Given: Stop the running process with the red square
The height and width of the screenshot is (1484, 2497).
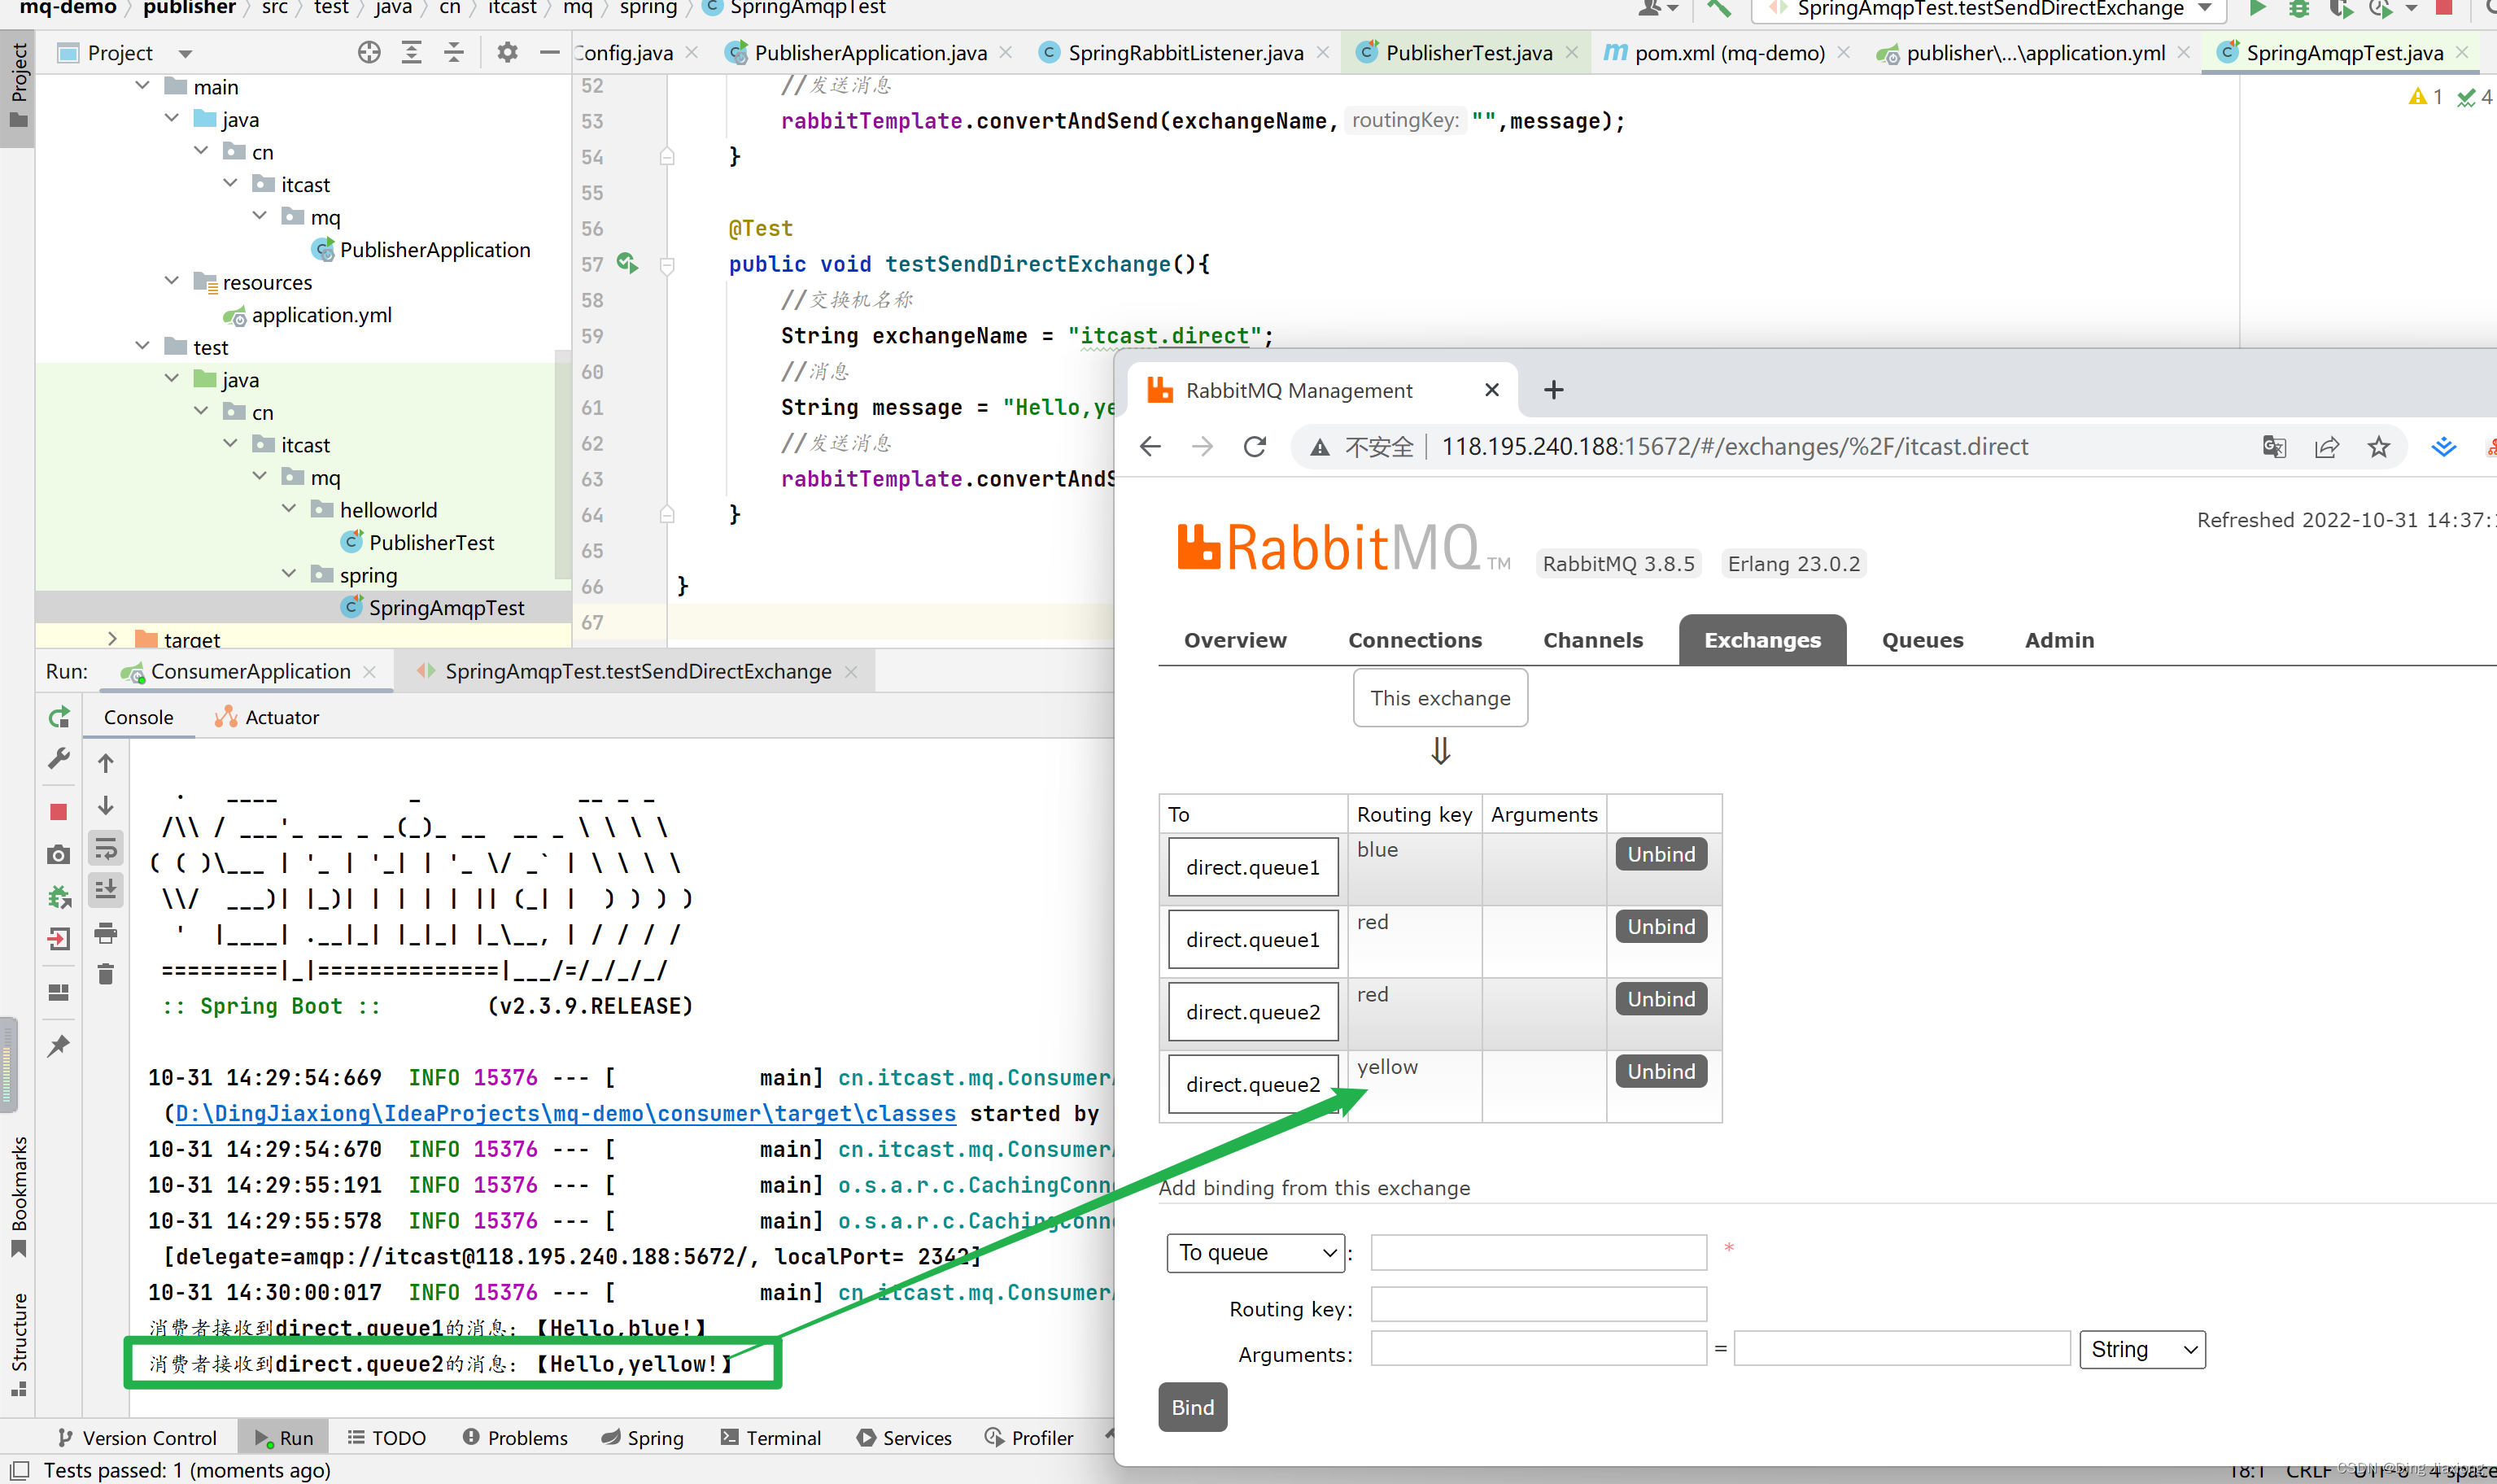Looking at the screenshot, I should [59, 812].
